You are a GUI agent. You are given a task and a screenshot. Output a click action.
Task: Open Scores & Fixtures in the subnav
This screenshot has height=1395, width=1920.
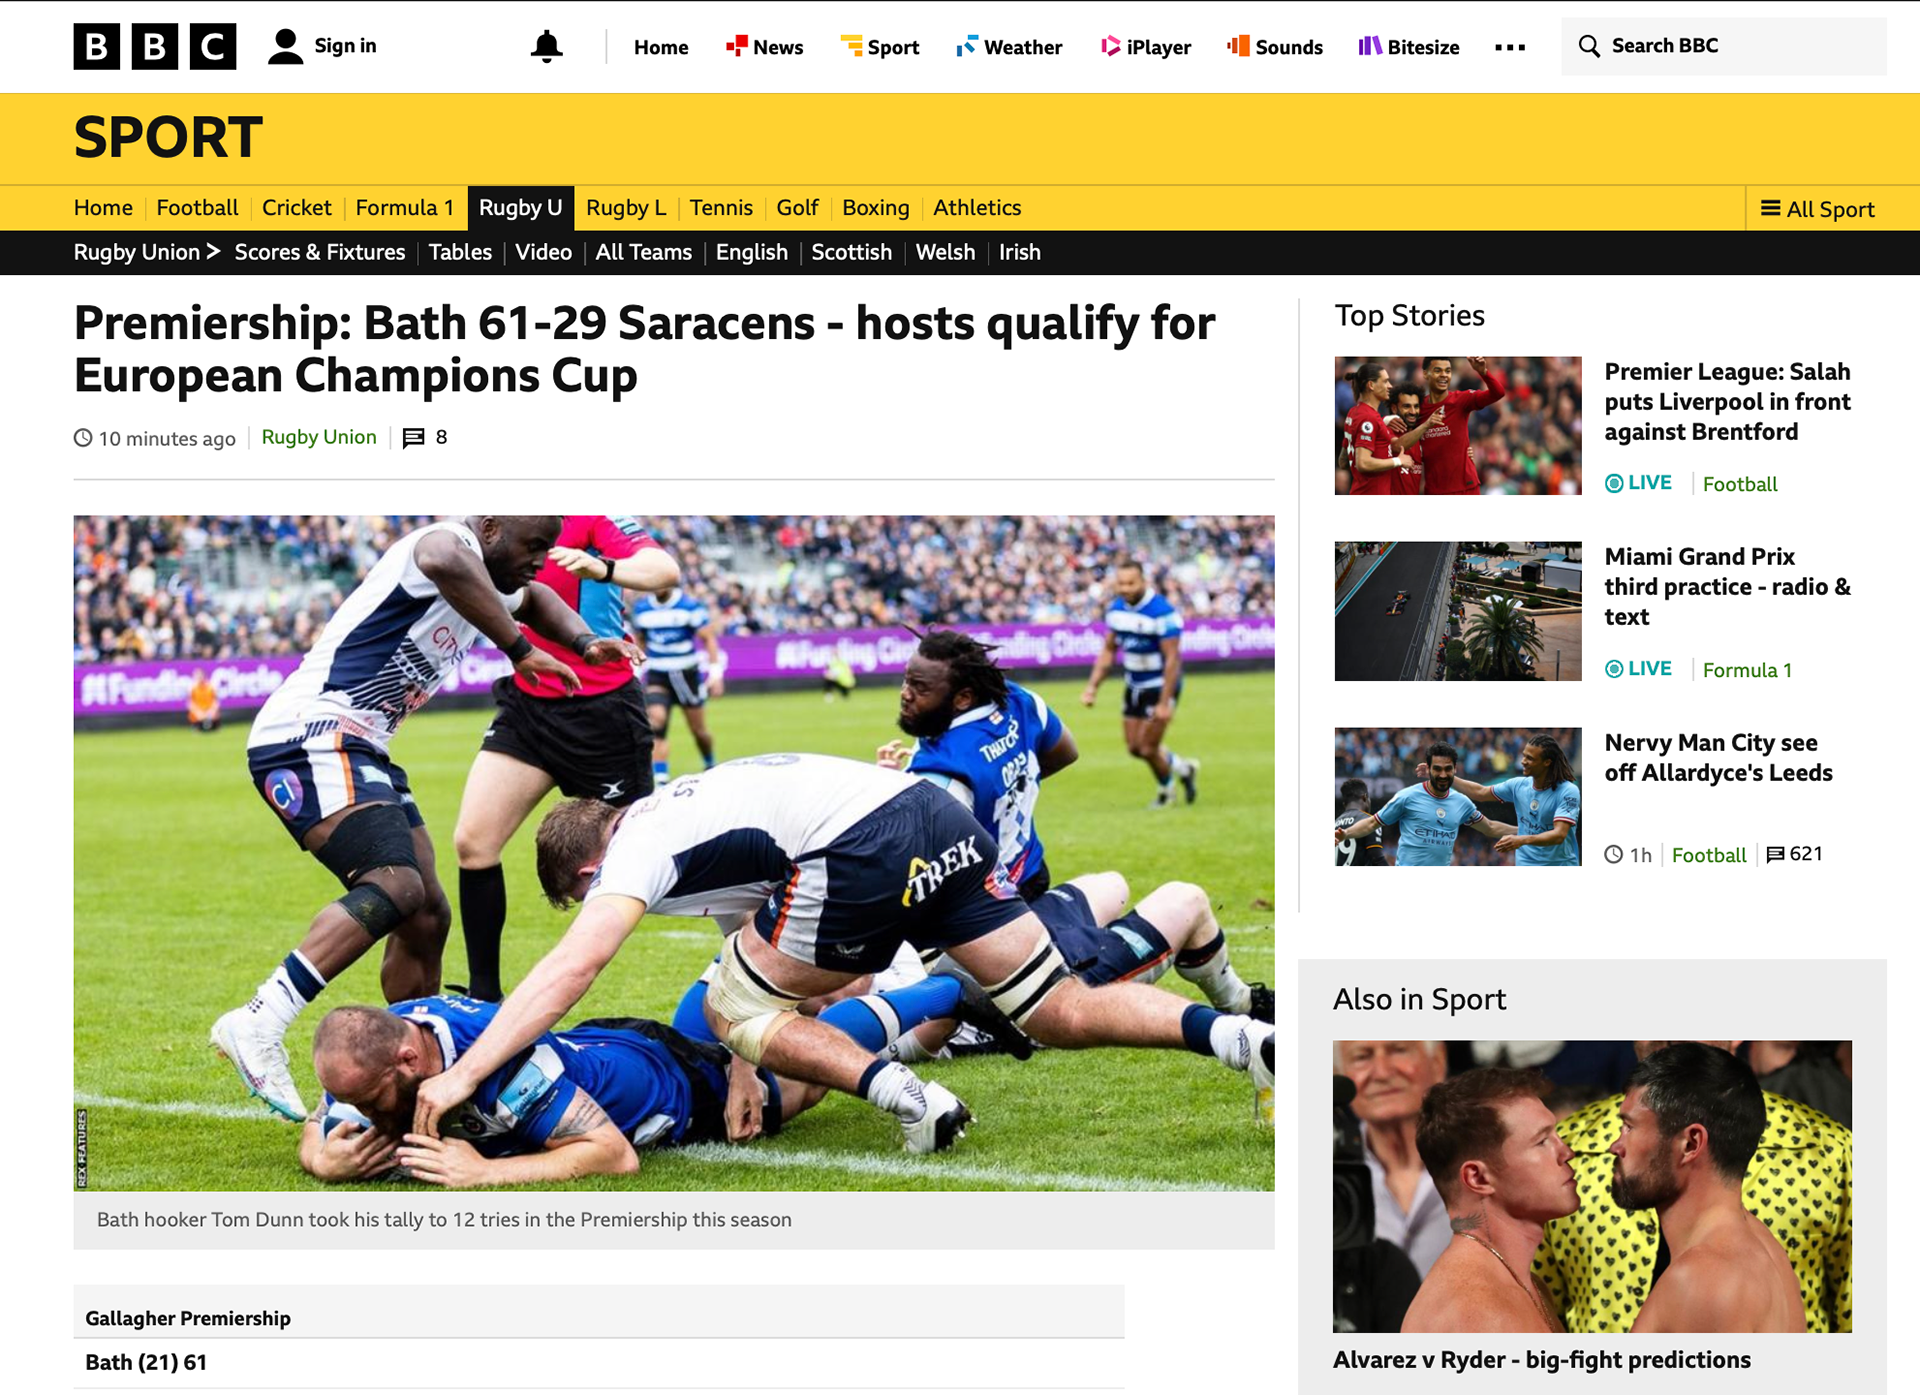(x=320, y=252)
